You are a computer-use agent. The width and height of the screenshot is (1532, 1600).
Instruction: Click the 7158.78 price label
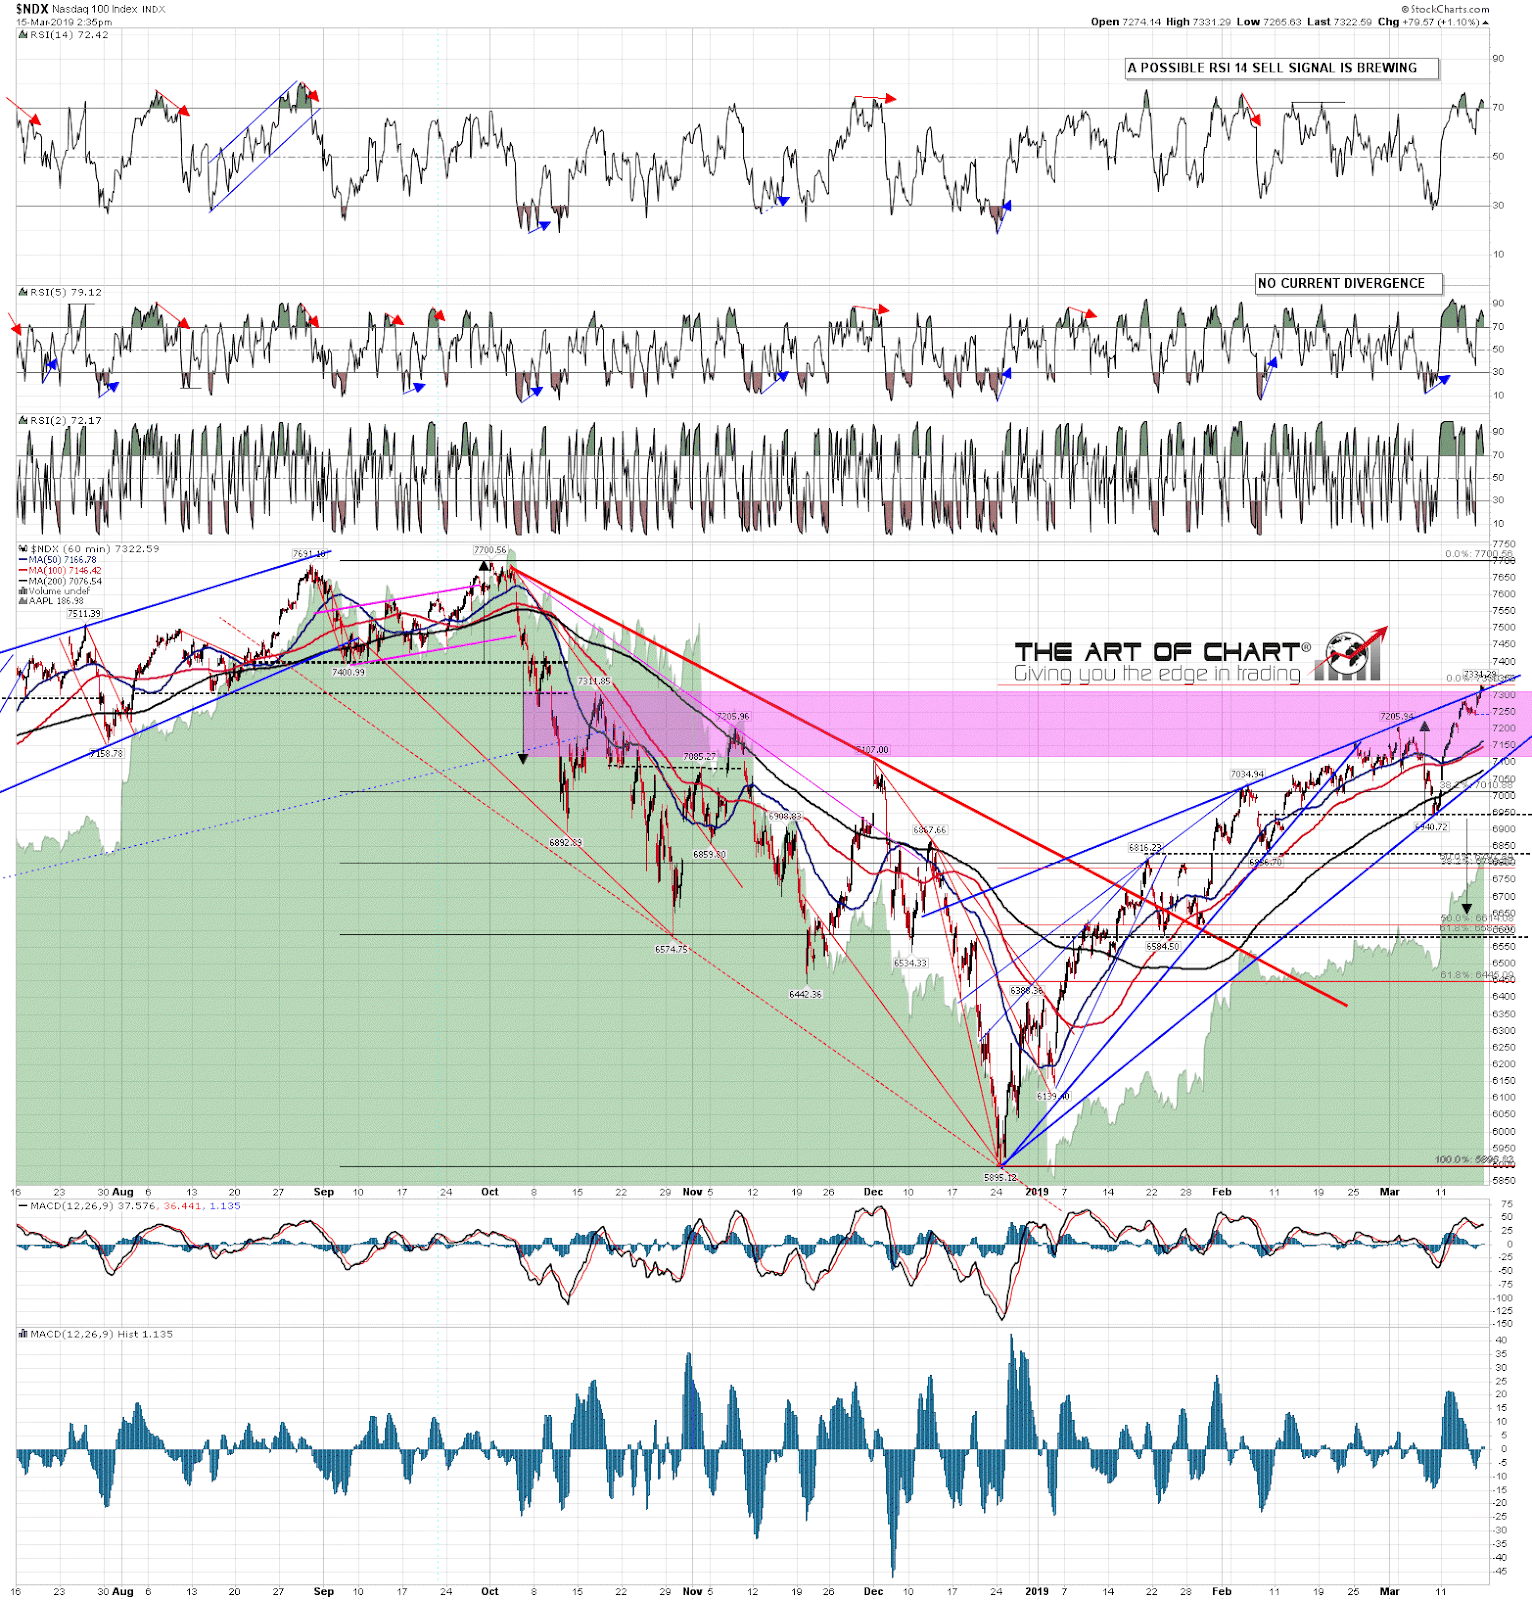105,754
